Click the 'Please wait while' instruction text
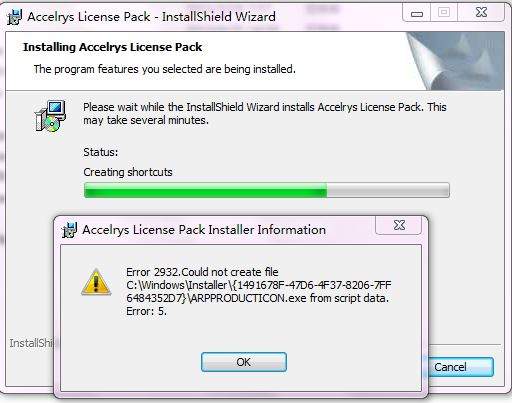Screen dimensions: 512x403 pos(265,114)
